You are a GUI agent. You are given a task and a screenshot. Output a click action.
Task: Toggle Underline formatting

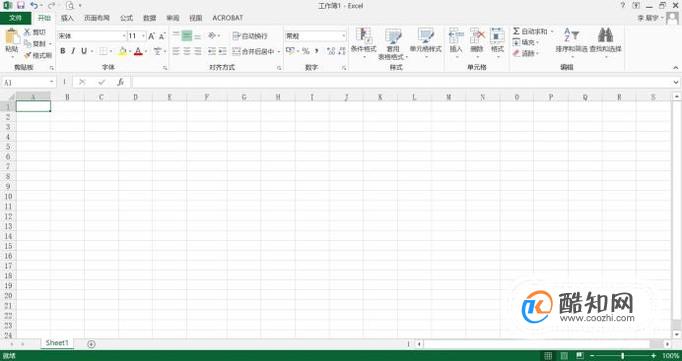tap(84, 51)
